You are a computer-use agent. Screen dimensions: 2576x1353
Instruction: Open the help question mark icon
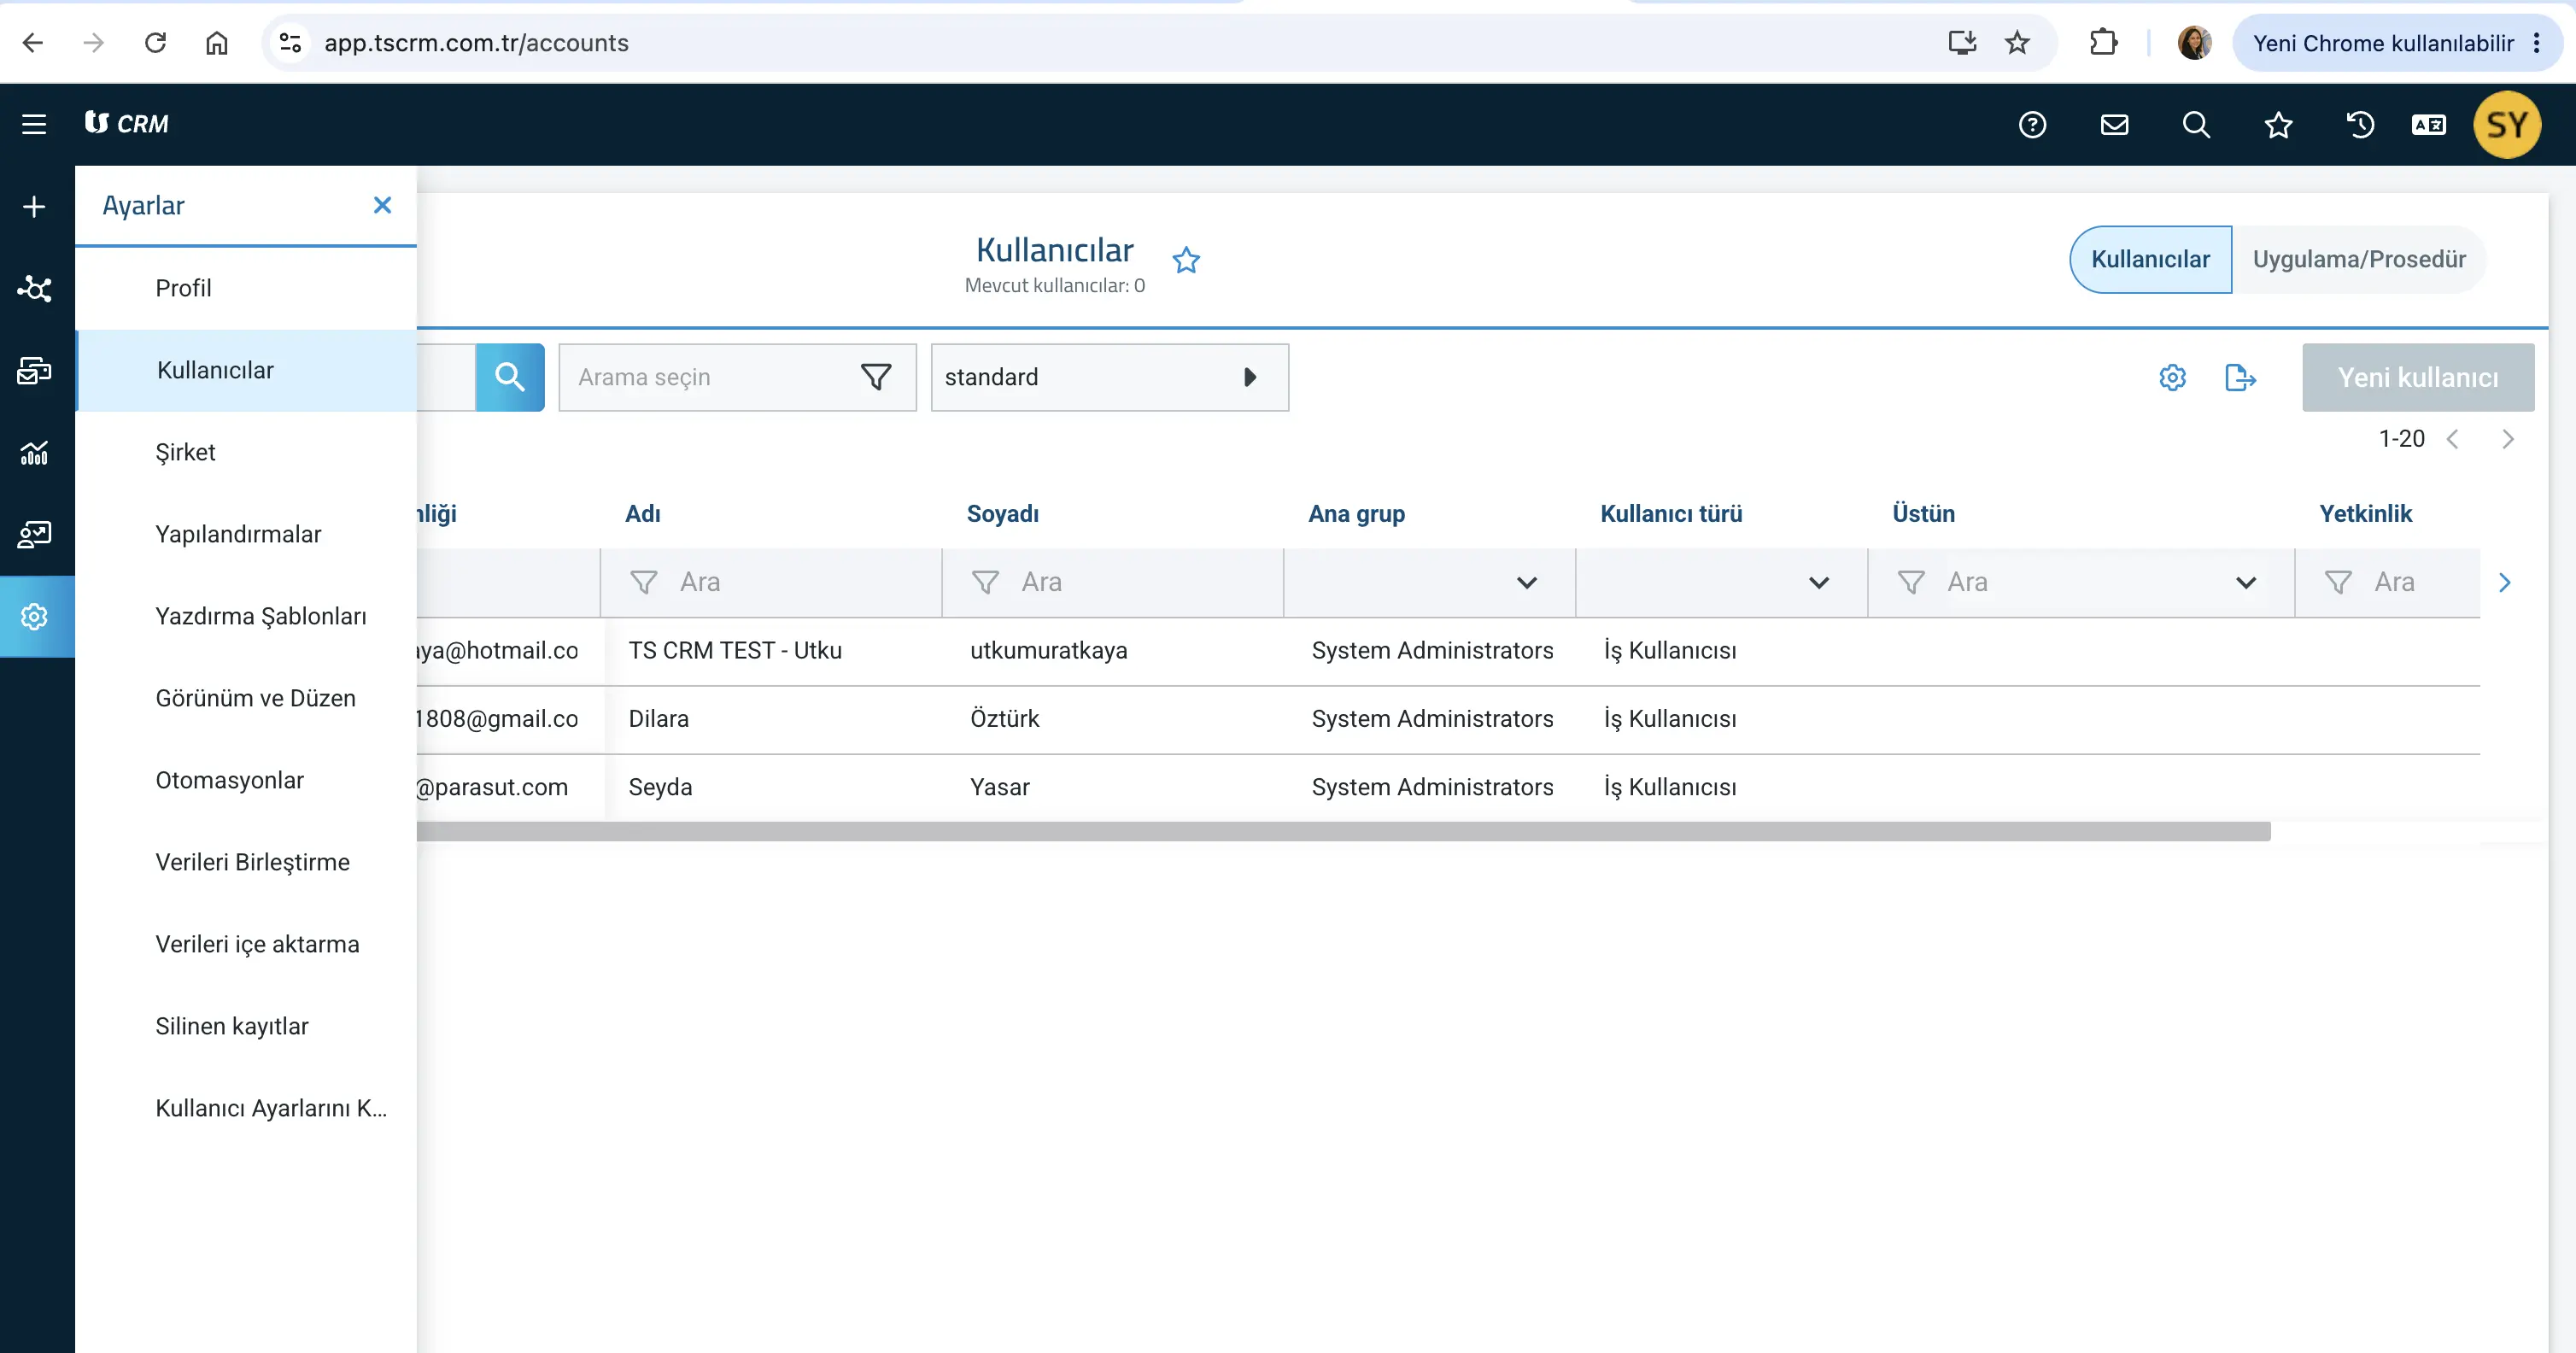tap(2032, 124)
